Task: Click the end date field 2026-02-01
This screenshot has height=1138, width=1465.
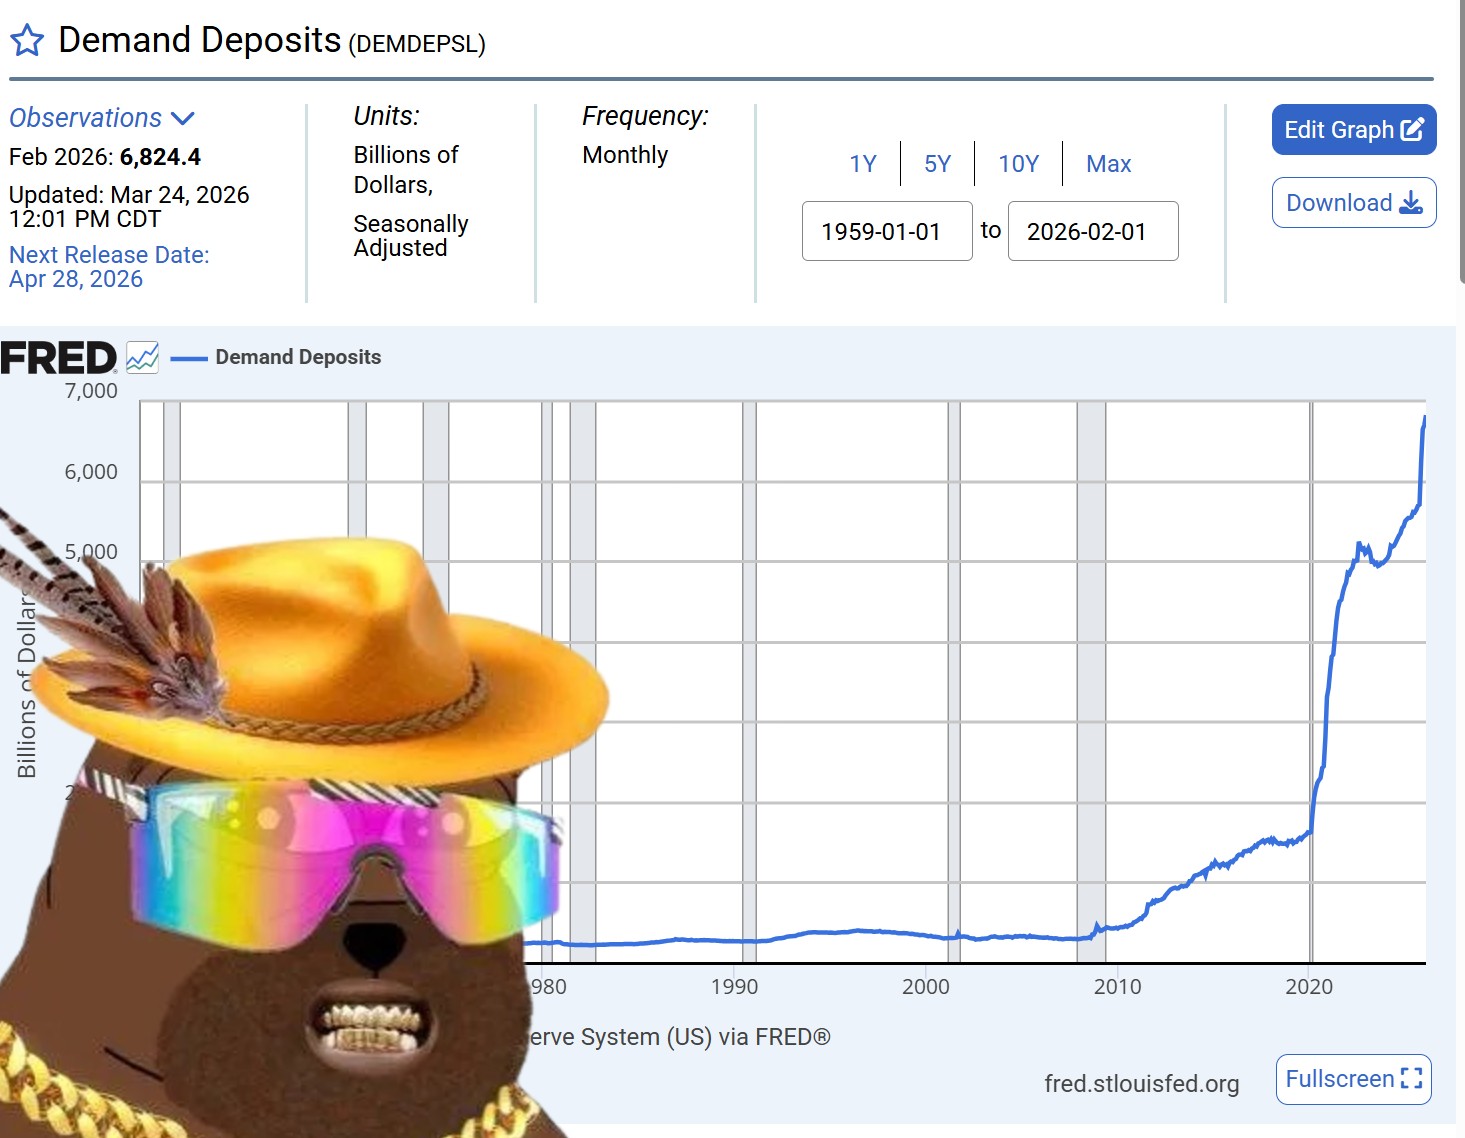Action: [x=1093, y=231]
